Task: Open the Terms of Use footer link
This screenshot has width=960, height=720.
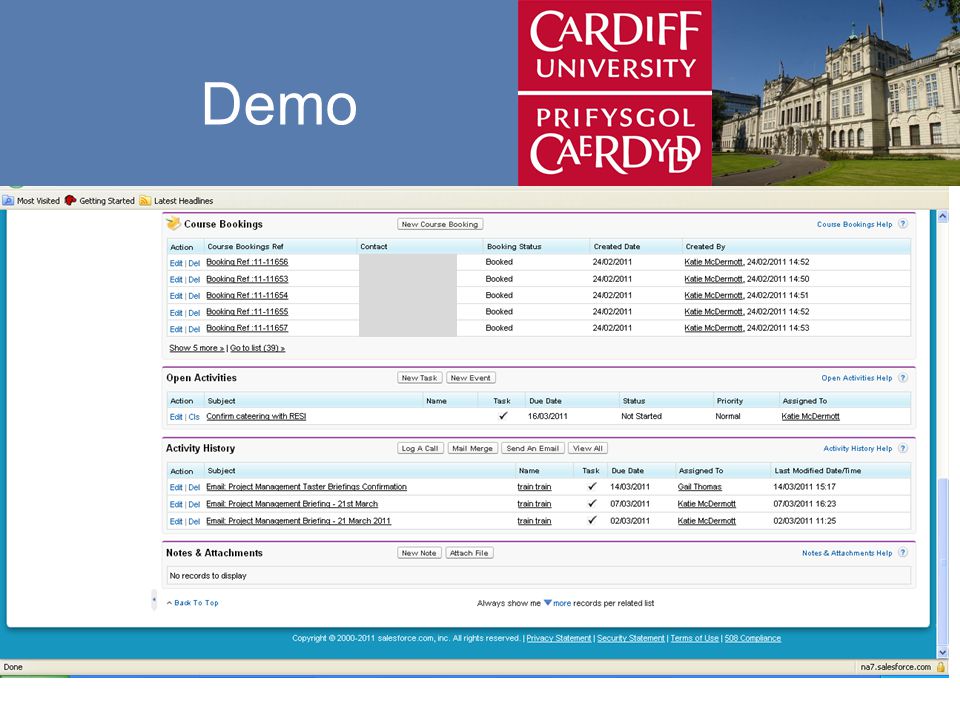Action: [x=694, y=638]
